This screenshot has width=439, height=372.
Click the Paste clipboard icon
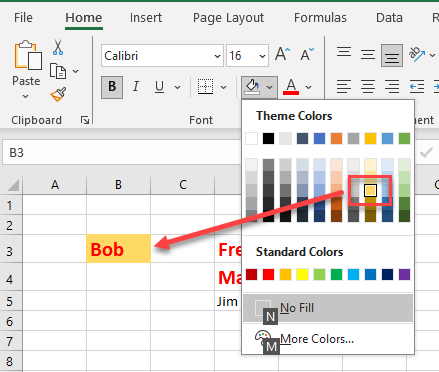[x=28, y=55]
